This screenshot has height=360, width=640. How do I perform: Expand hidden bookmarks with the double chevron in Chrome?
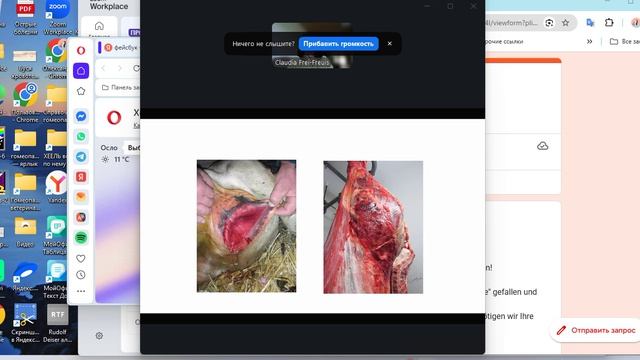pyautogui.click(x=589, y=42)
